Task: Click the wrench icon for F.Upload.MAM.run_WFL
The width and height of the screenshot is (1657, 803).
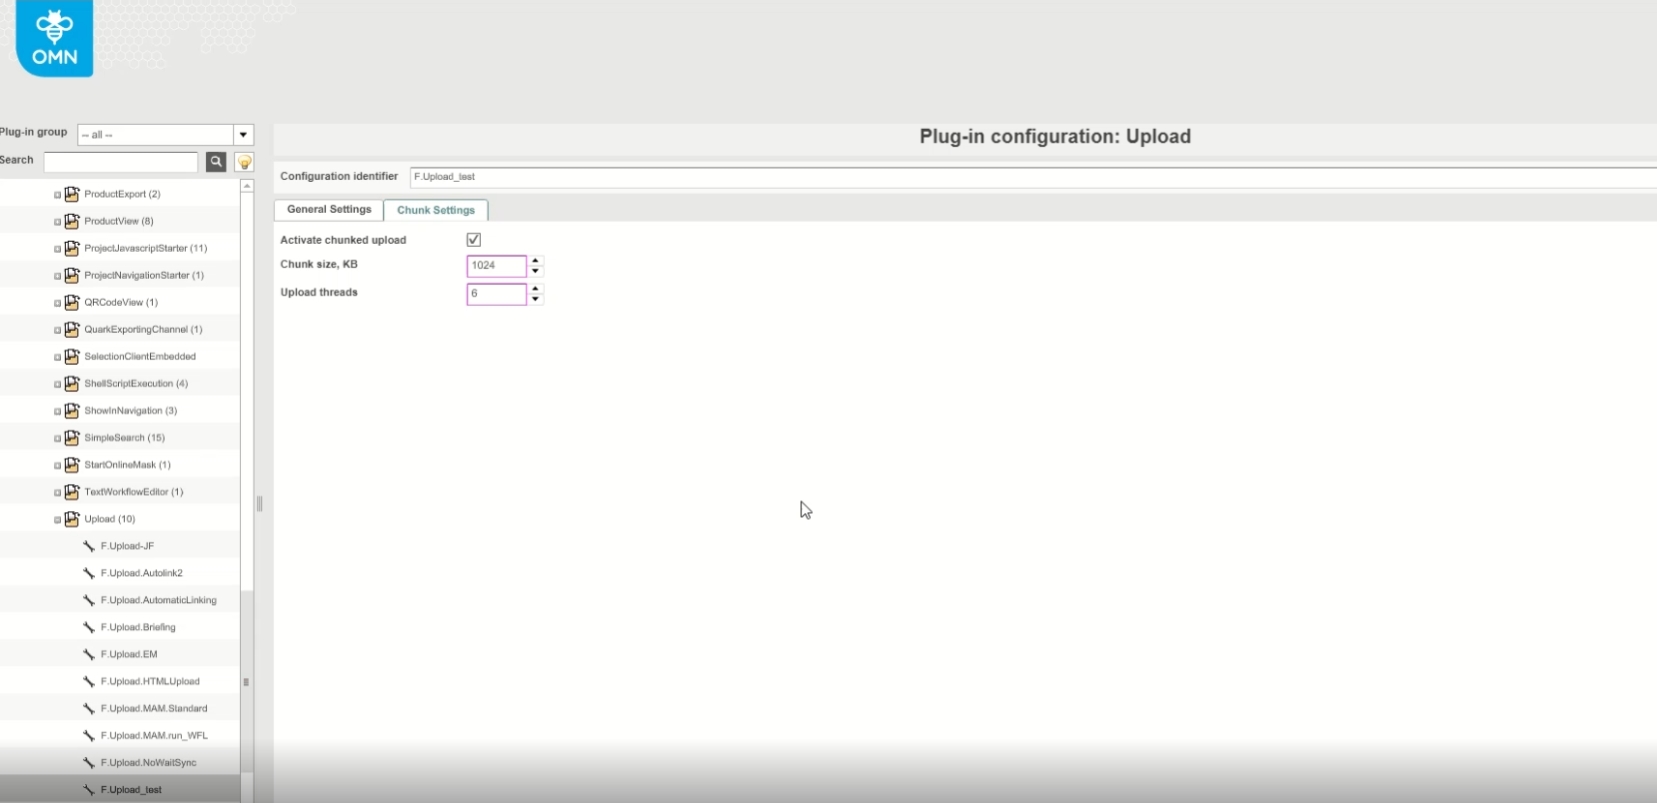Action: [89, 735]
